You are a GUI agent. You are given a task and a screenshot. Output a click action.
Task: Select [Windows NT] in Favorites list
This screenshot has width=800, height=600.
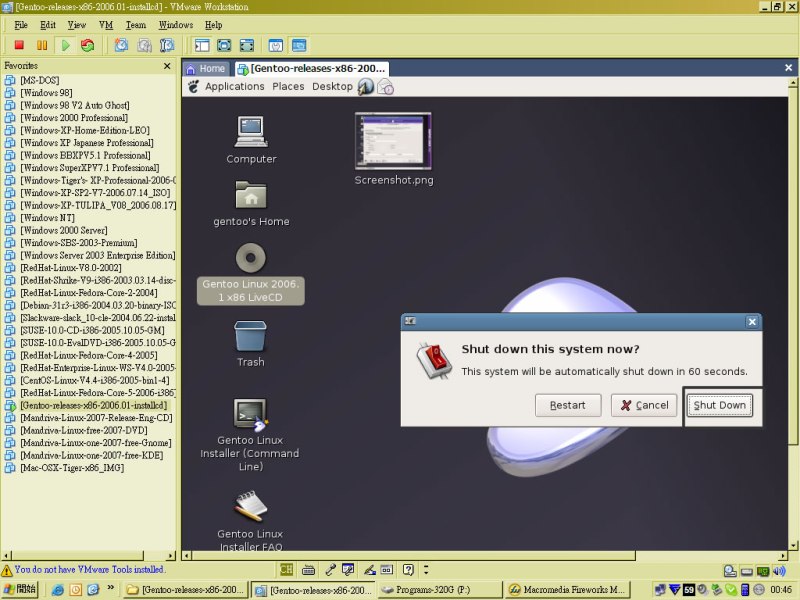click(x=47, y=218)
